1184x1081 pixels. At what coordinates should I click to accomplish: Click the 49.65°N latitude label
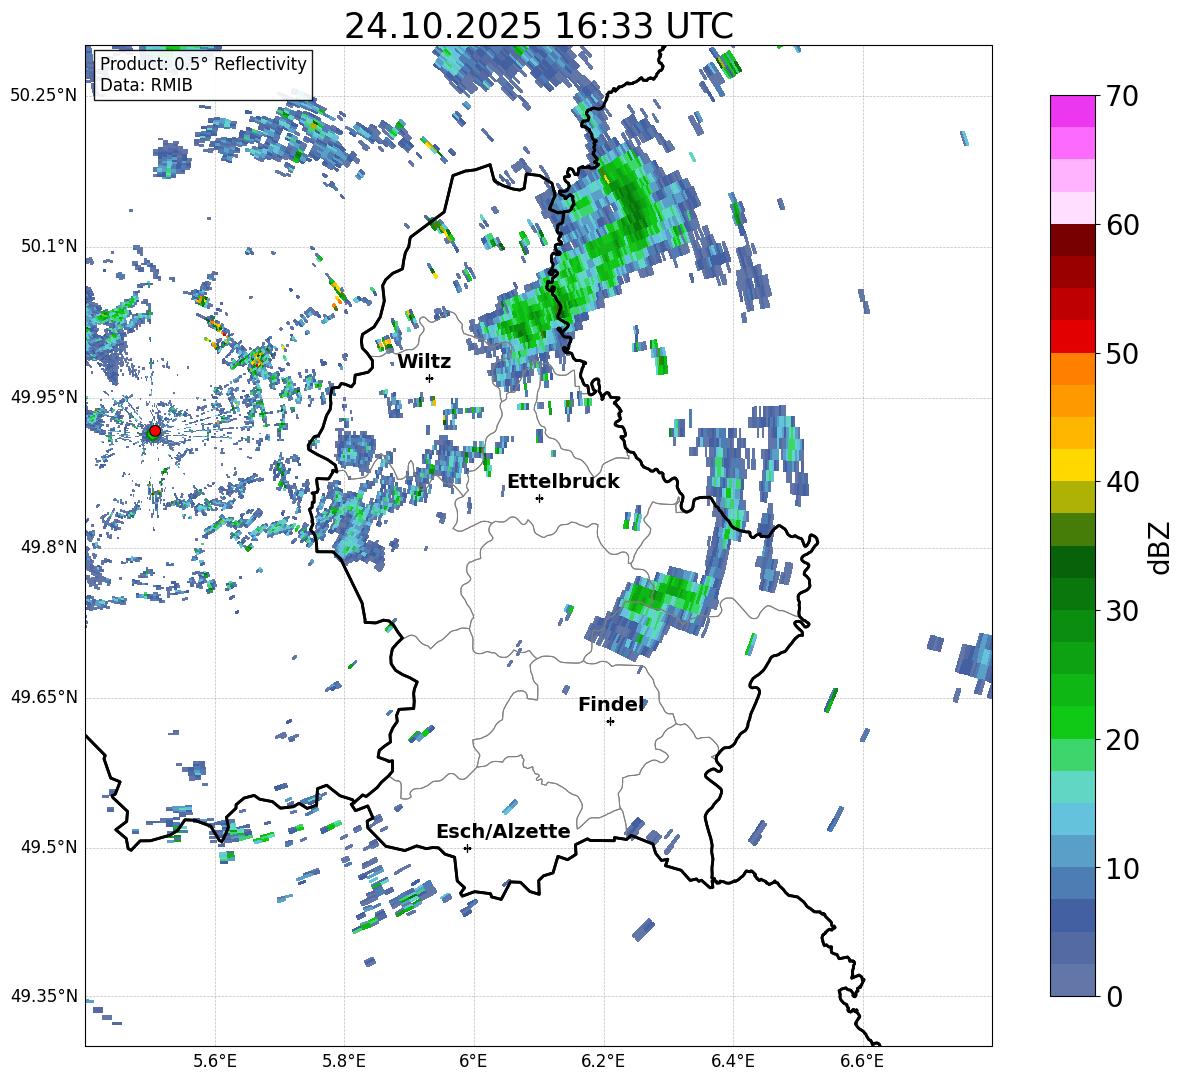[x=44, y=697]
